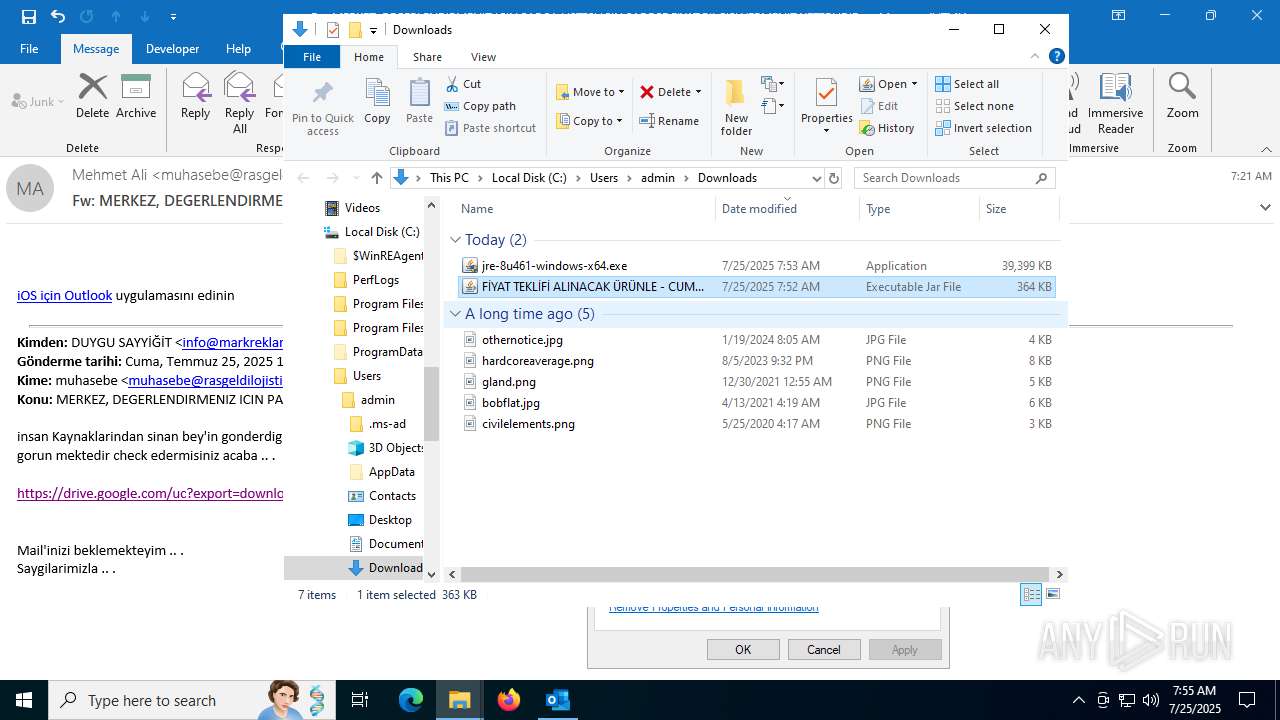Click muhasebe@rasgeldilojisti email link
1280x720 pixels.
pos(205,380)
